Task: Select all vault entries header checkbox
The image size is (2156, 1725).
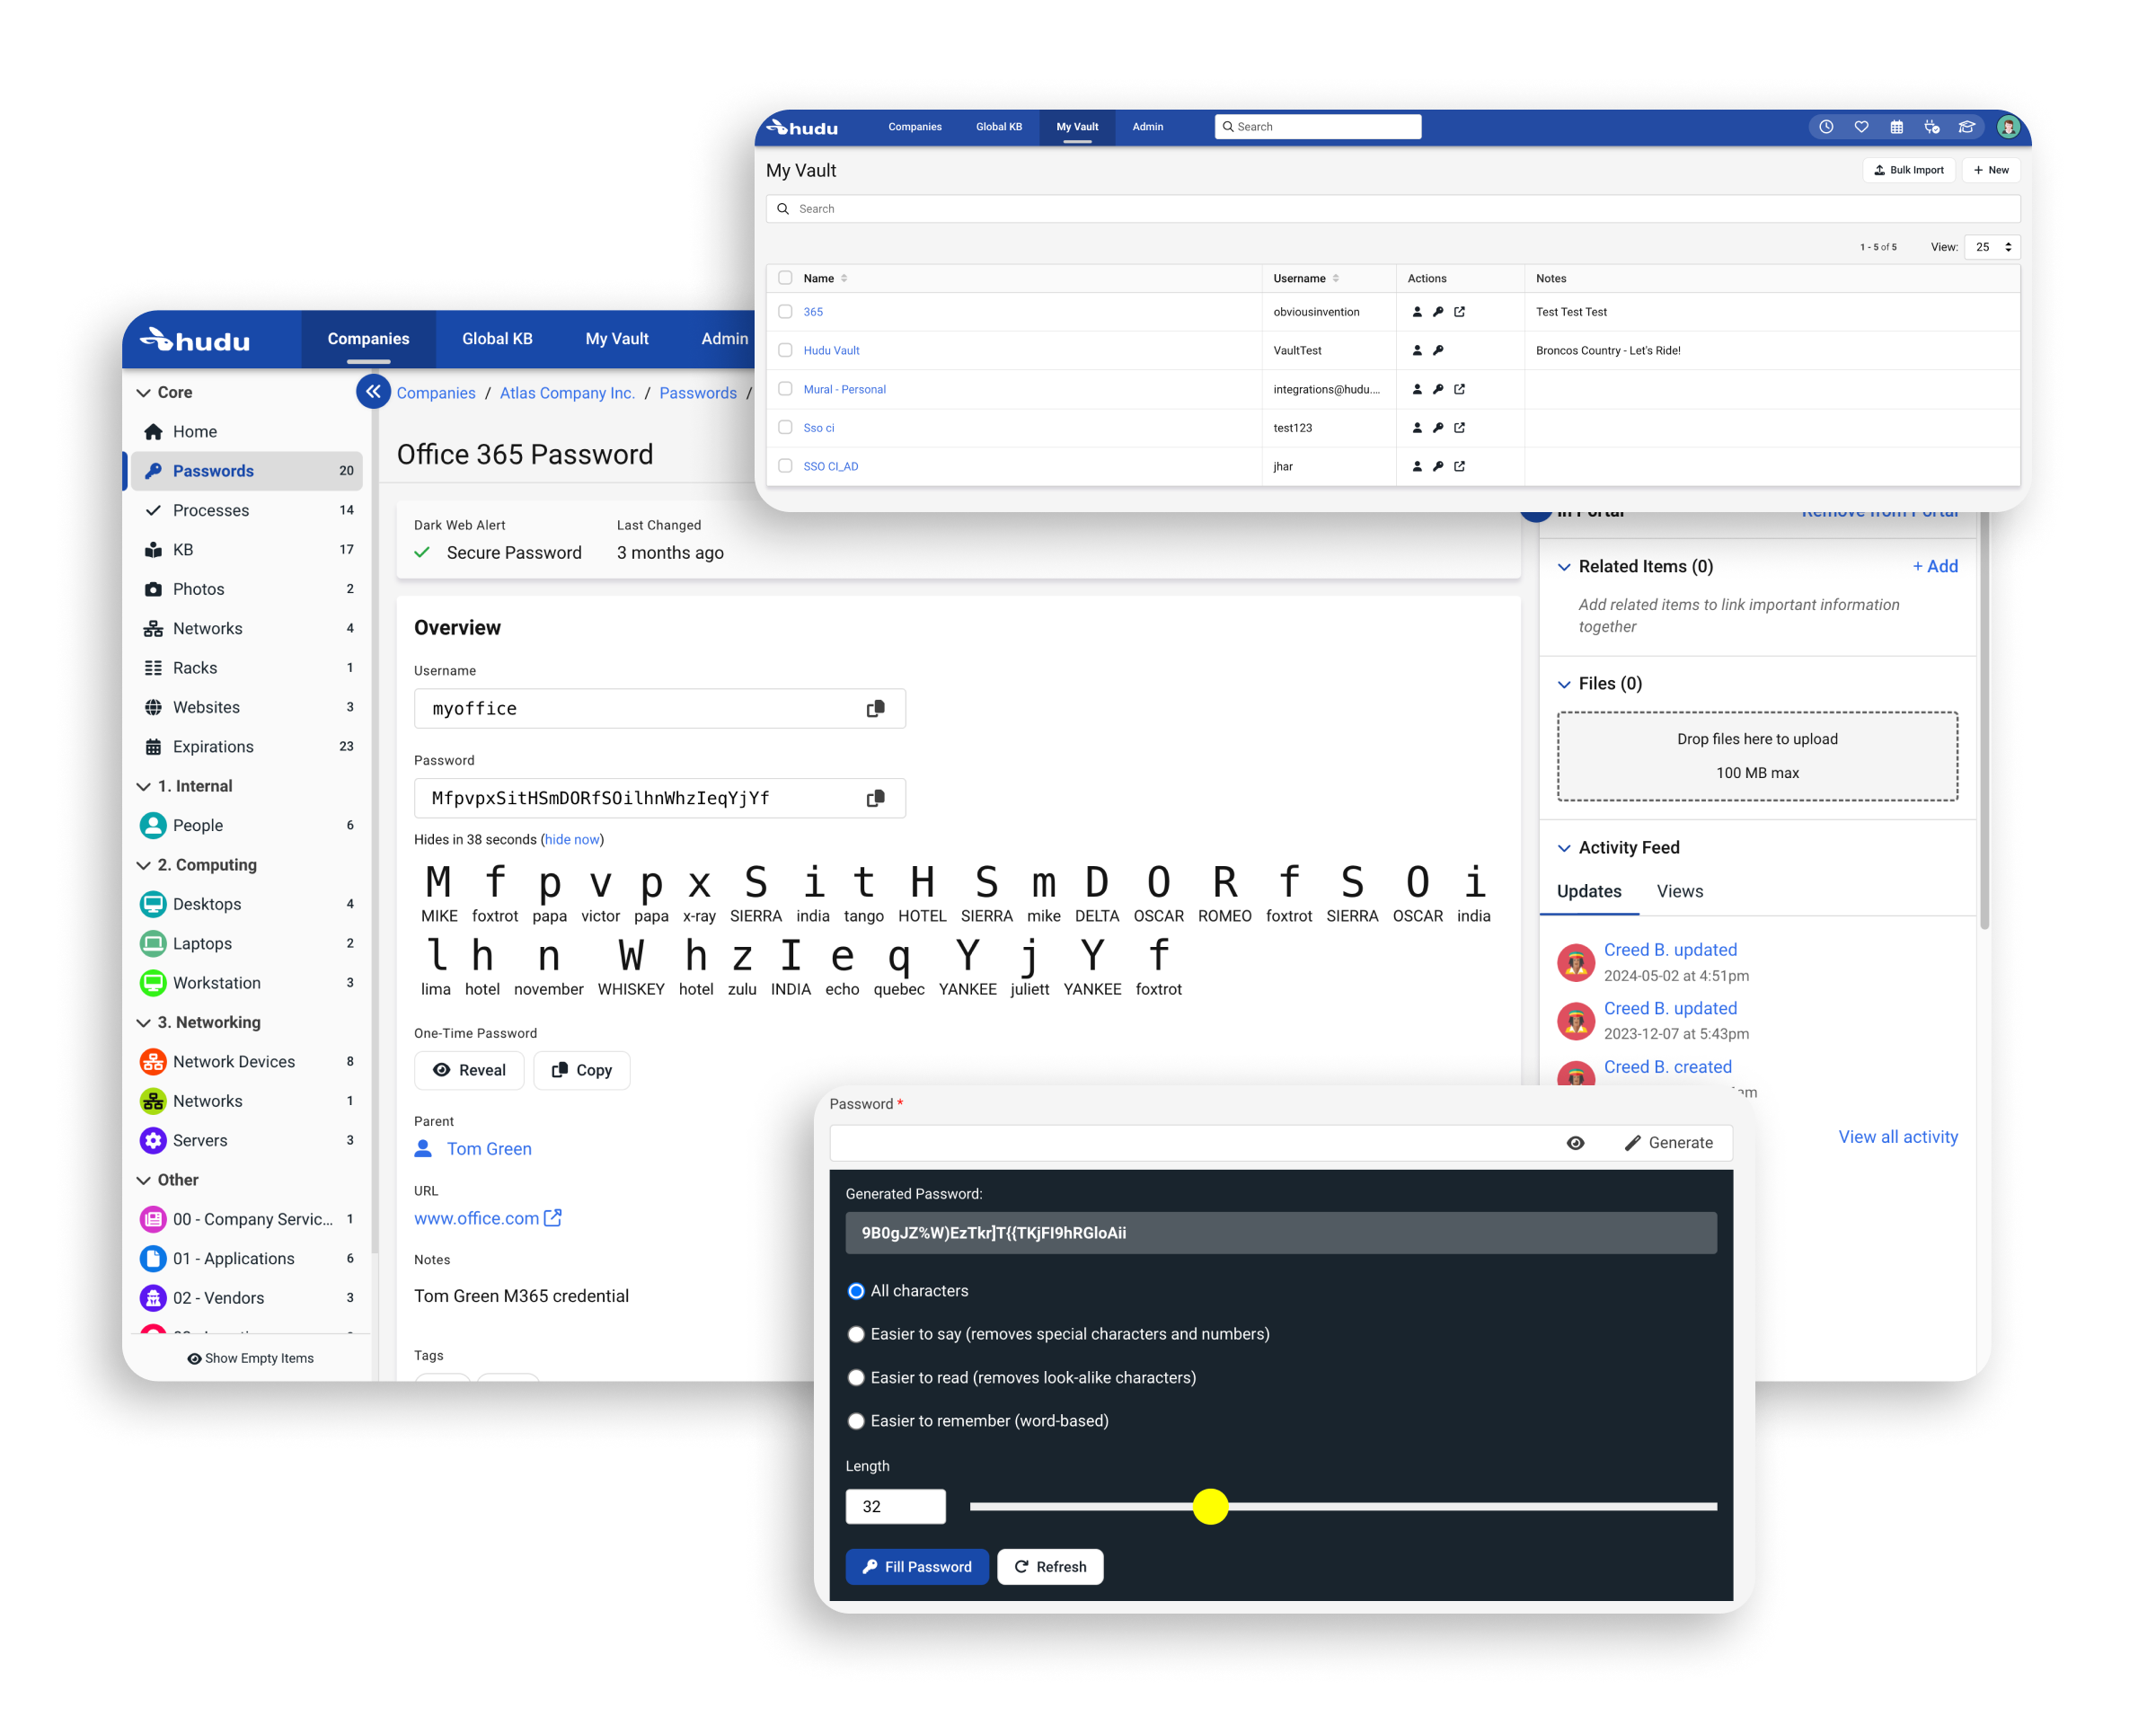Action: tap(786, 278)
